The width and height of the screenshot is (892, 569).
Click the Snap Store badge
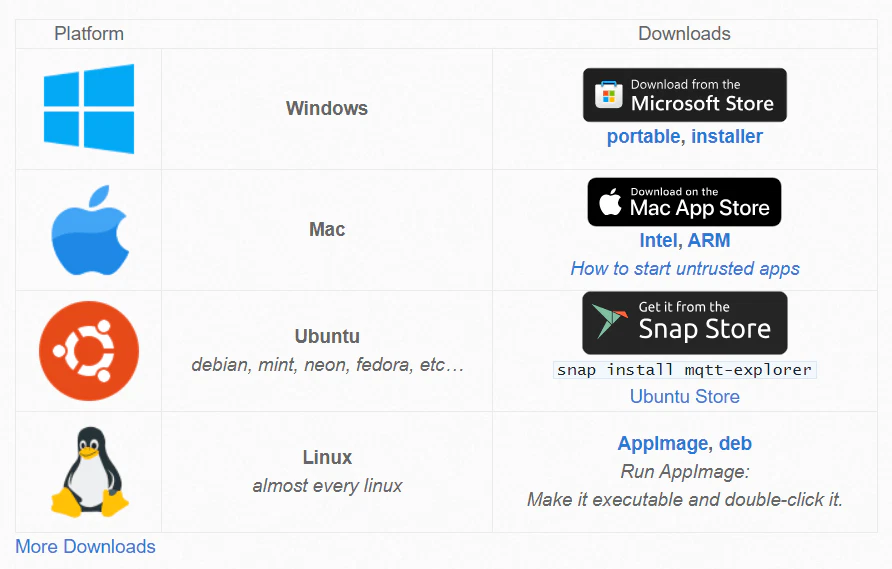tap(685, 323)
